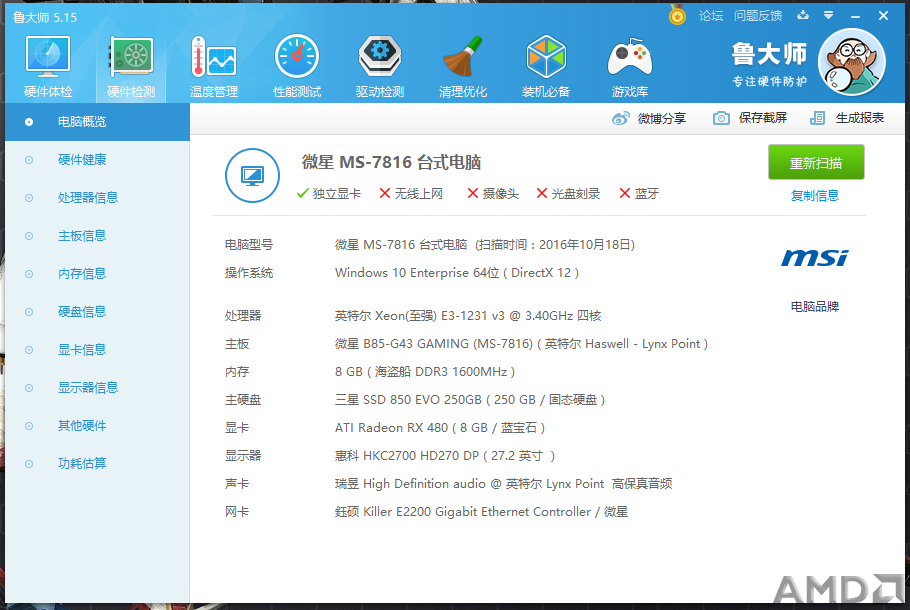This screenshot has width=910, height=610.
Task: Launch 性能测试 performance test gauge icon
Action: click(297, 66)
